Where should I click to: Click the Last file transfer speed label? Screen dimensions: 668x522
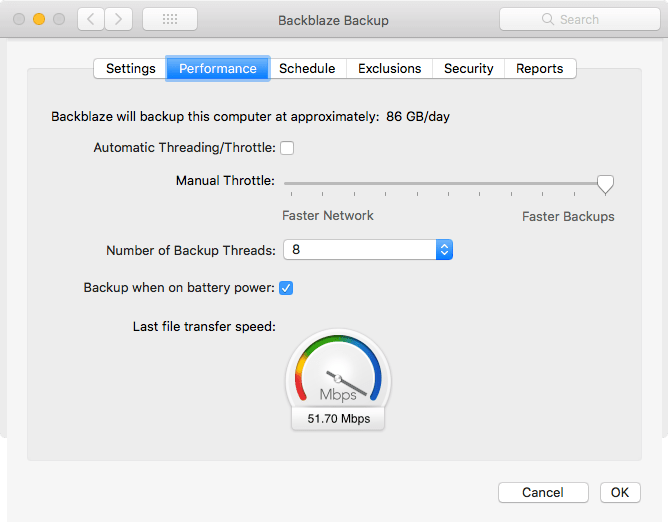(x=204, y=326)
